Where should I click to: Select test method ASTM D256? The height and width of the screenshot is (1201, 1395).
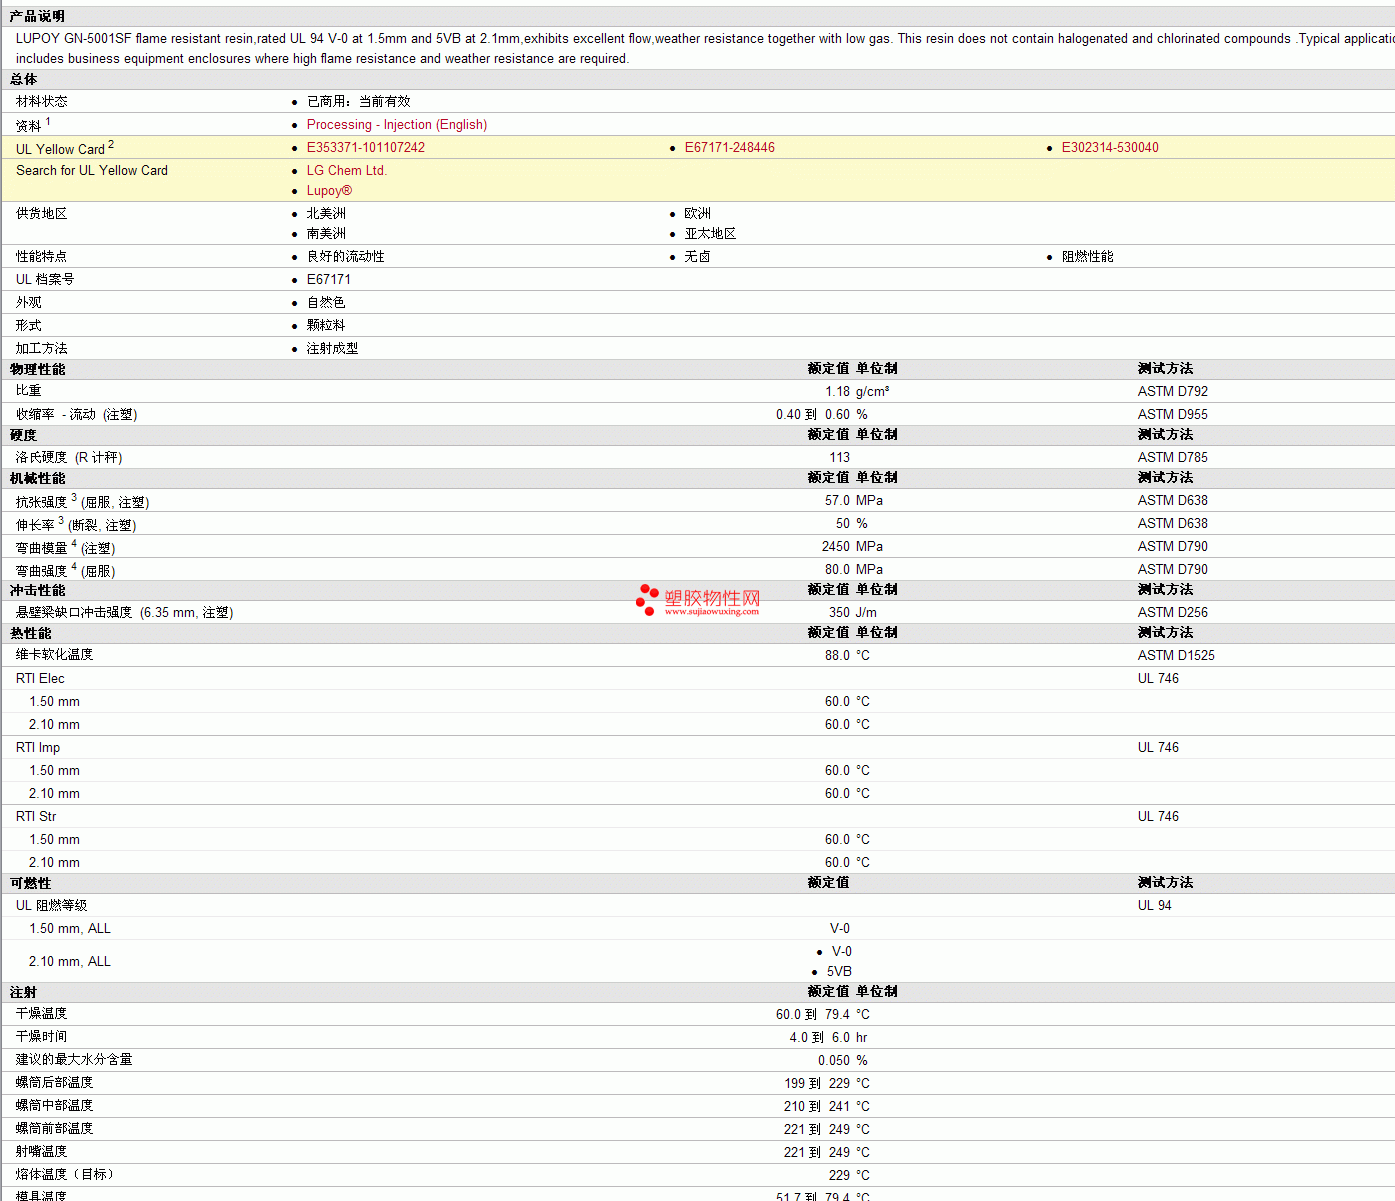click(x=1173, y=613)
